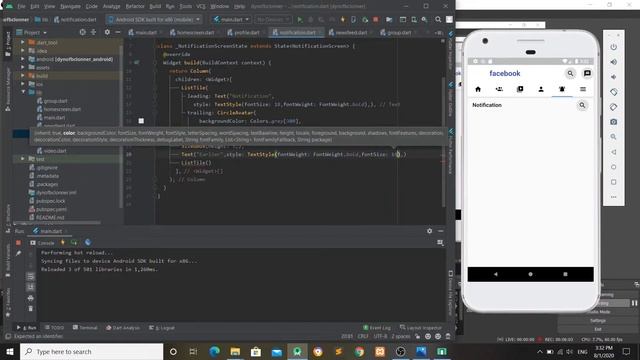Open the Dart Analysis tool window

coord(122,328)
